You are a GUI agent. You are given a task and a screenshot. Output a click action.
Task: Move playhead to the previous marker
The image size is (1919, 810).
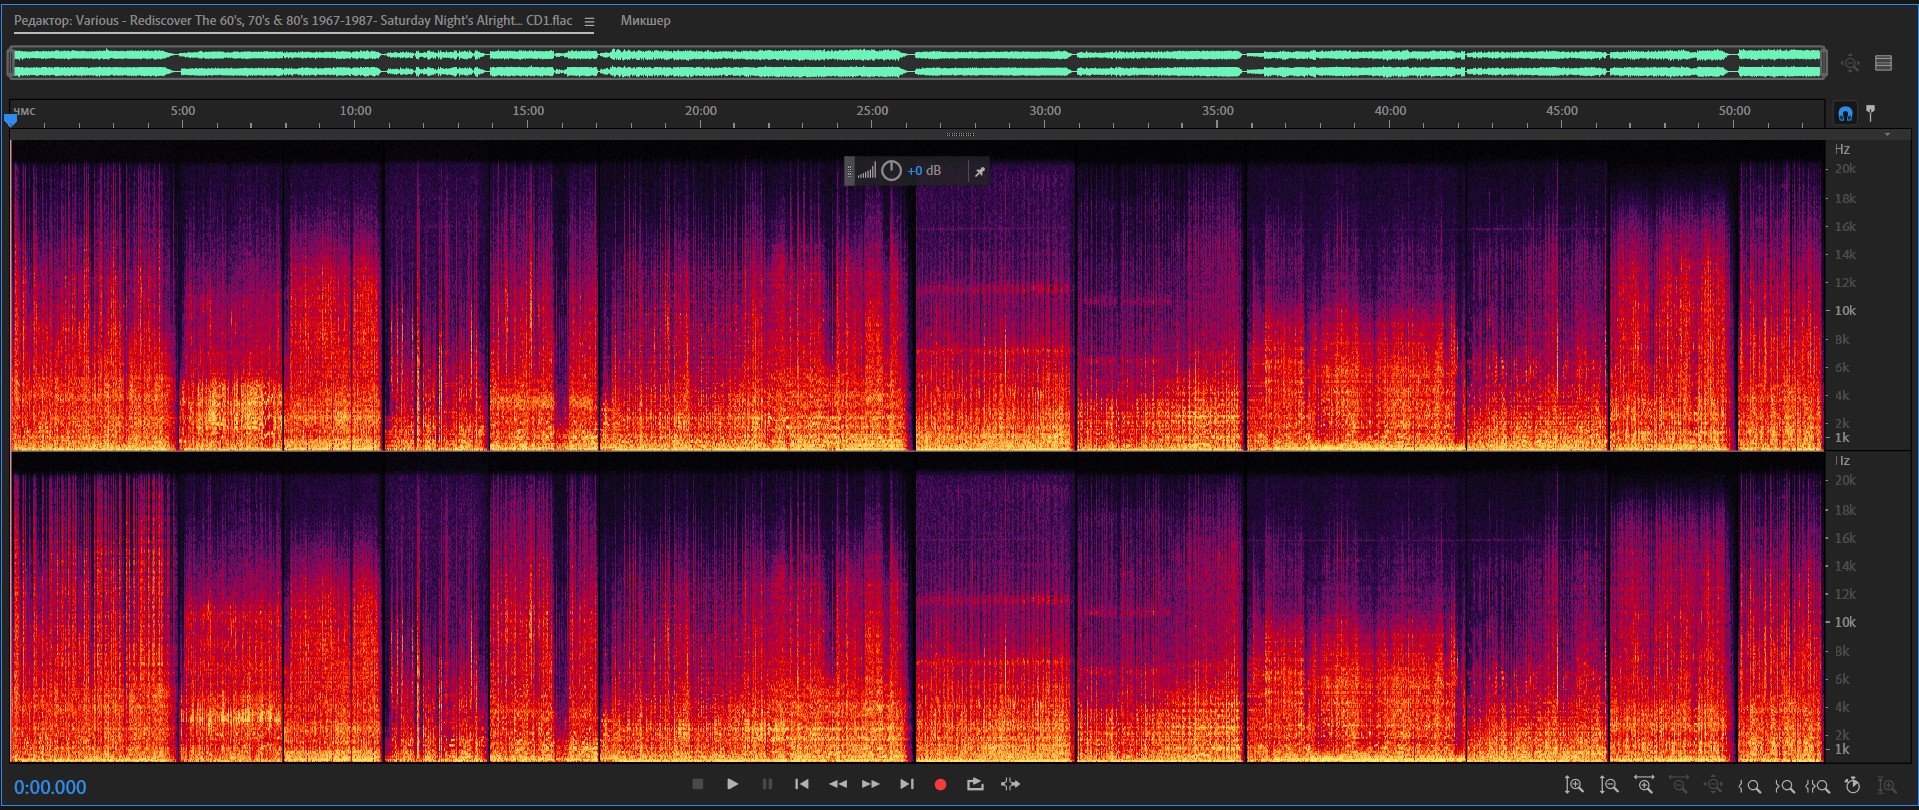[x=802, y=785]
